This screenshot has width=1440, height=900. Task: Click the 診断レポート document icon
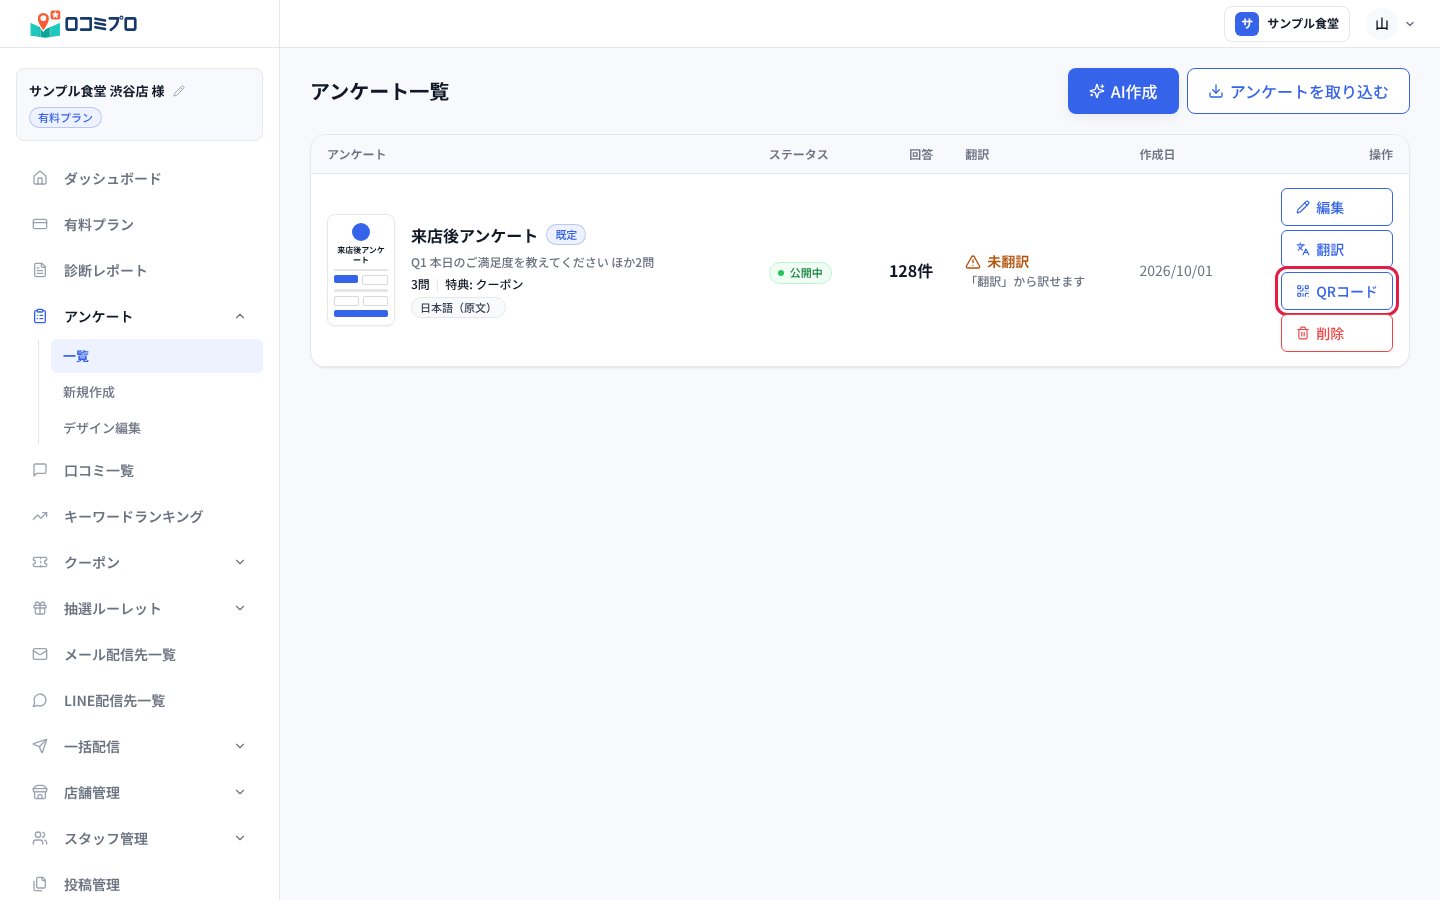pos(40,270)
